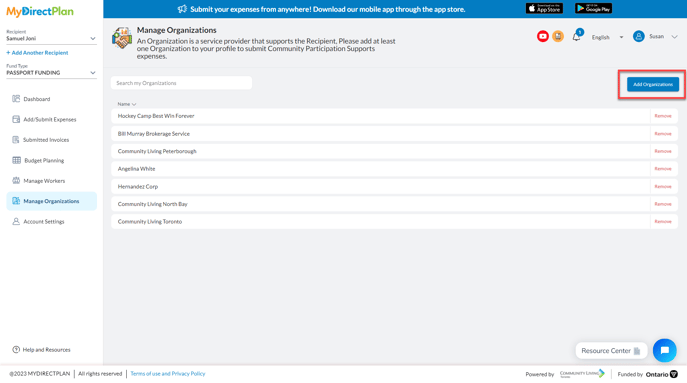Open Account Settings menu item
687x383 pixels.
click(x=44, y=221)
